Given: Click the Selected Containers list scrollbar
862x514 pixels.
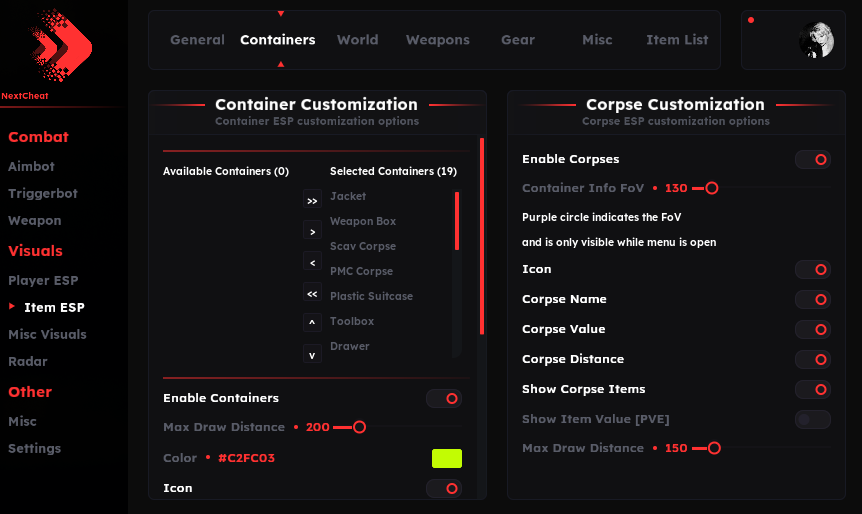Looking at the screenshot, I should point(457,222).
